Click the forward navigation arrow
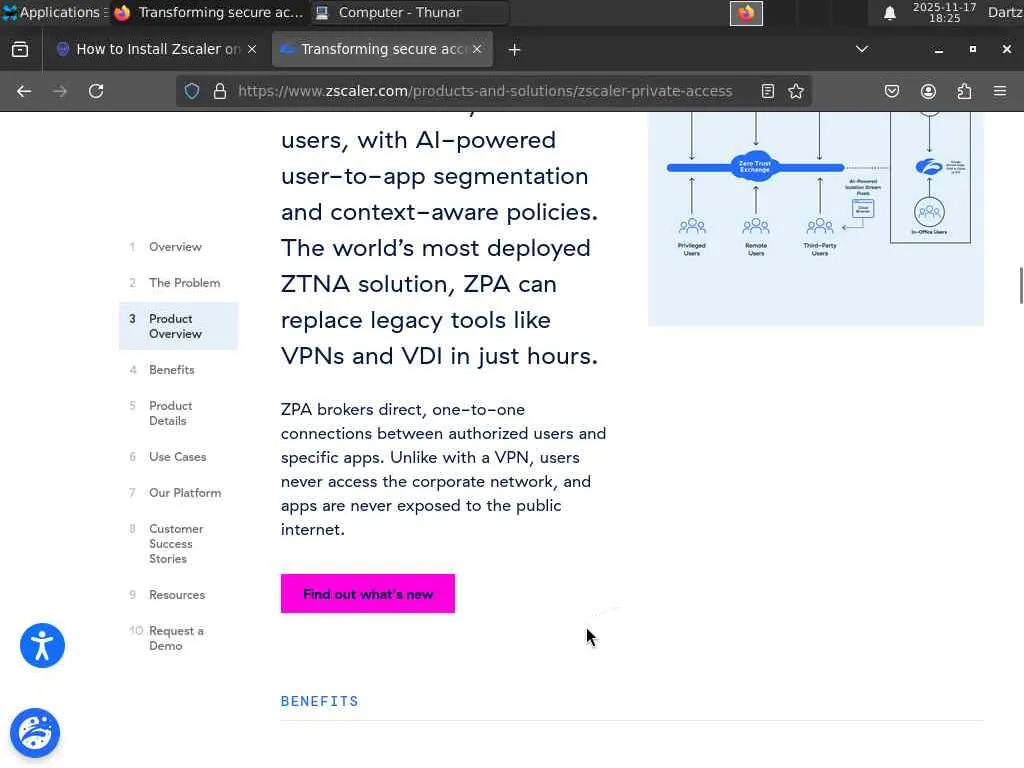The height and width of the screenshot is (768, 1024). [x=60, y=91]
